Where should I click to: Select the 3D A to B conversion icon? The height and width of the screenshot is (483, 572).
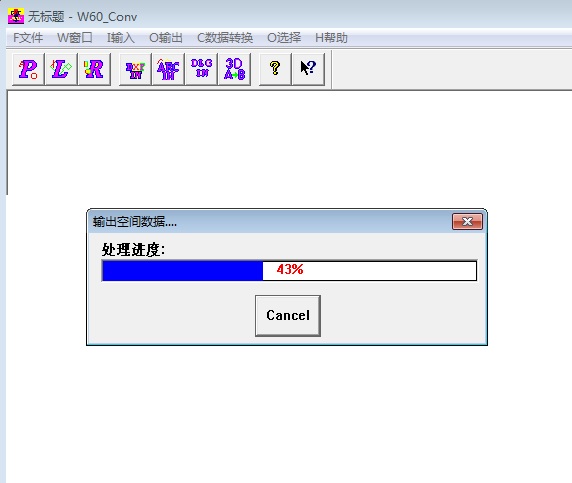tap(235, 69)
